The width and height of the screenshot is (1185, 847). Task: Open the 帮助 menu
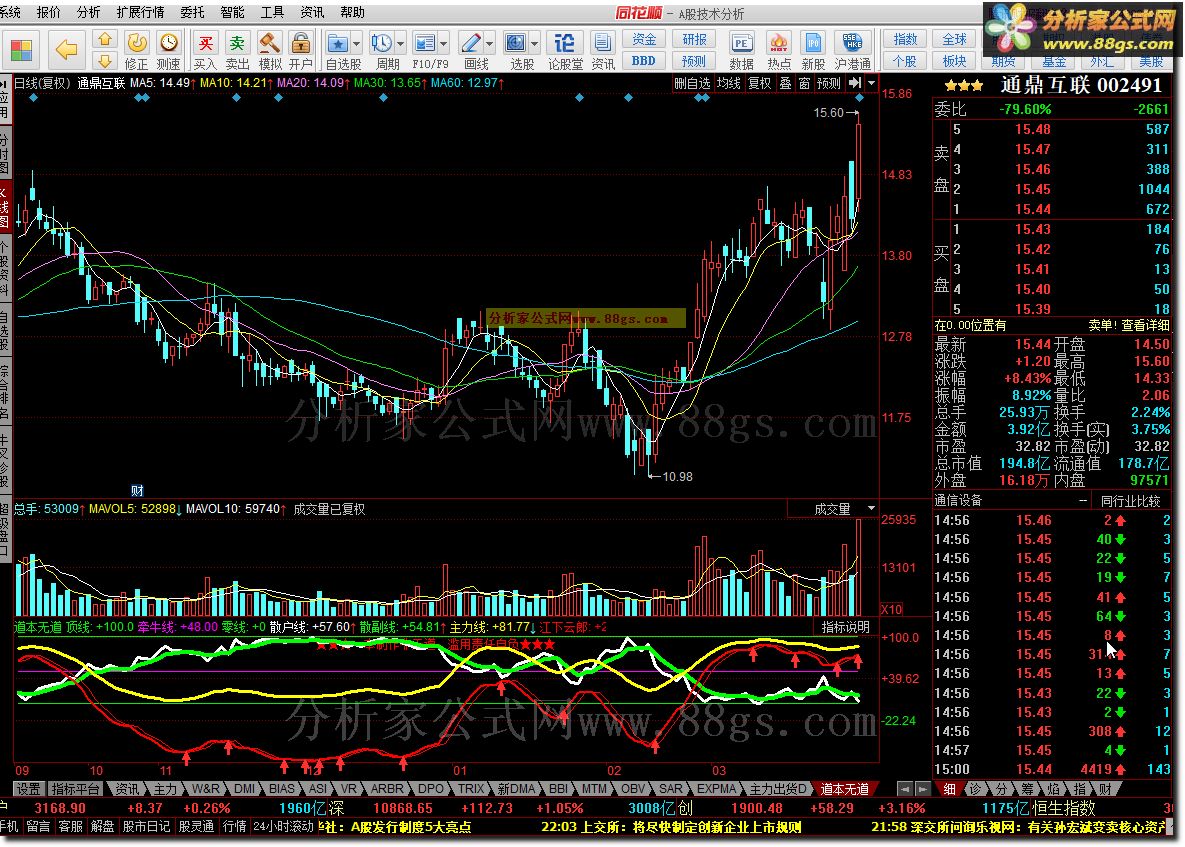(352, 12)
